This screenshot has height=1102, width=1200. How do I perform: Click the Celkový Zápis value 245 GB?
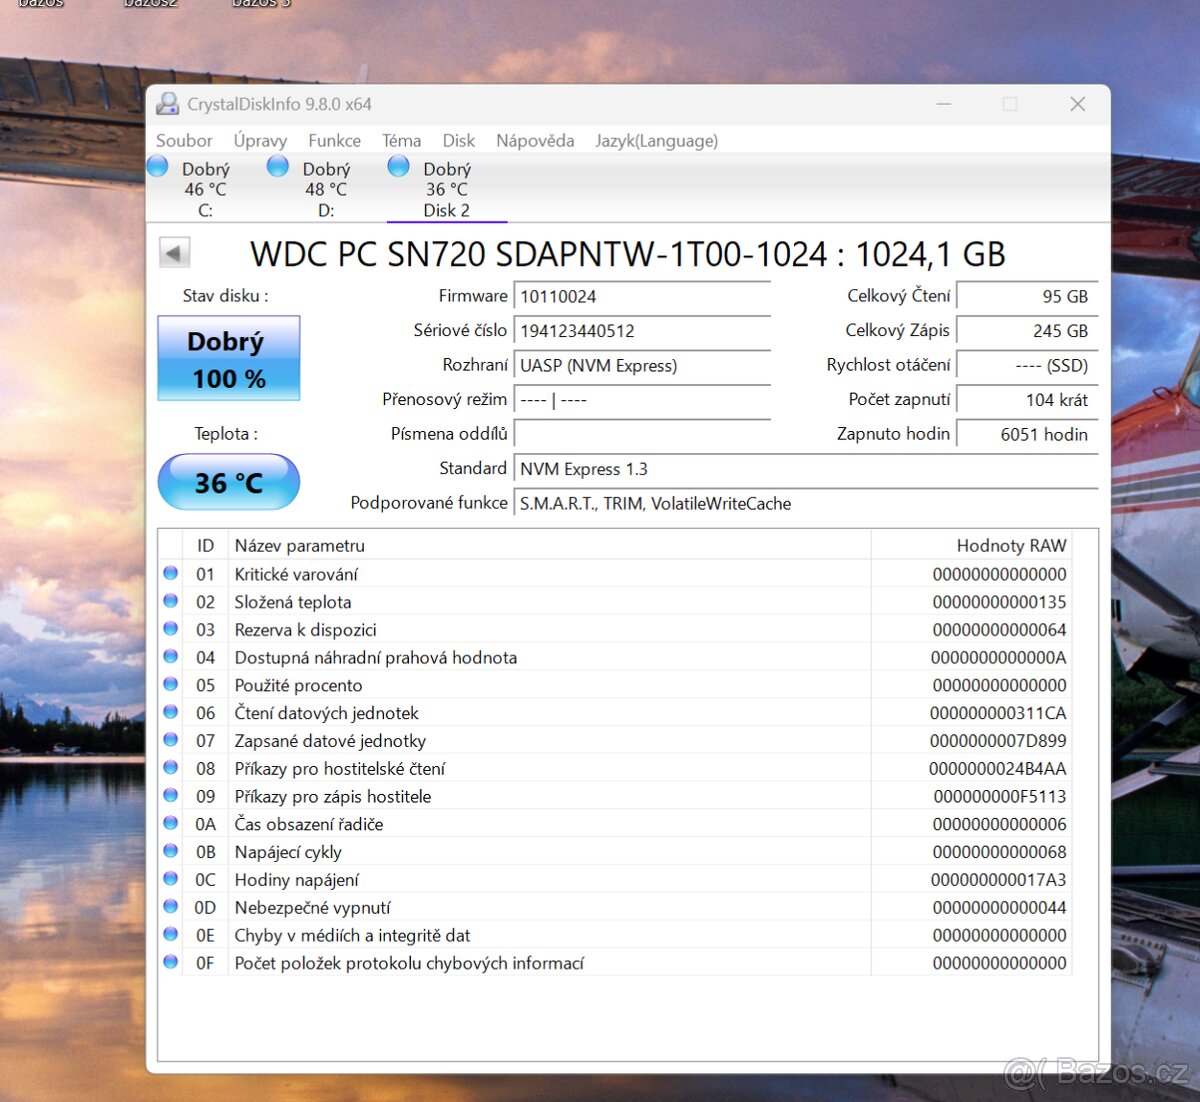coord(1027,331)
